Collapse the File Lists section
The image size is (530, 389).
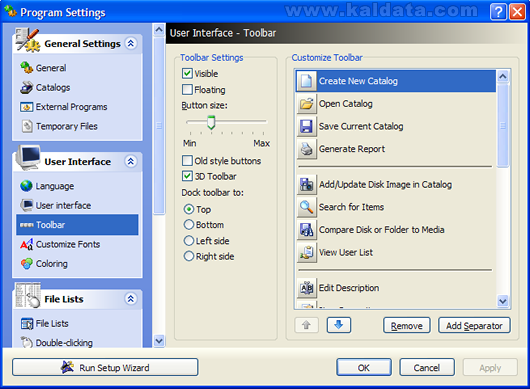(x=131, y=299)
